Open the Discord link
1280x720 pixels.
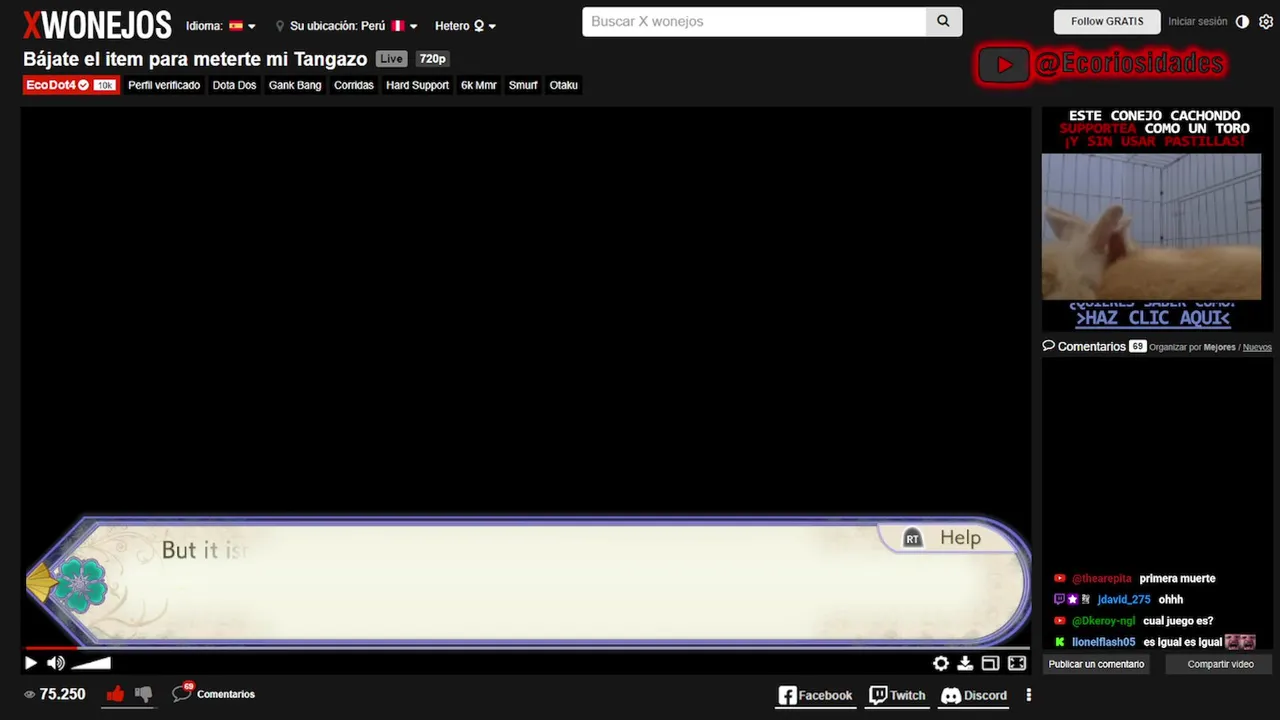tap(974, 695)
